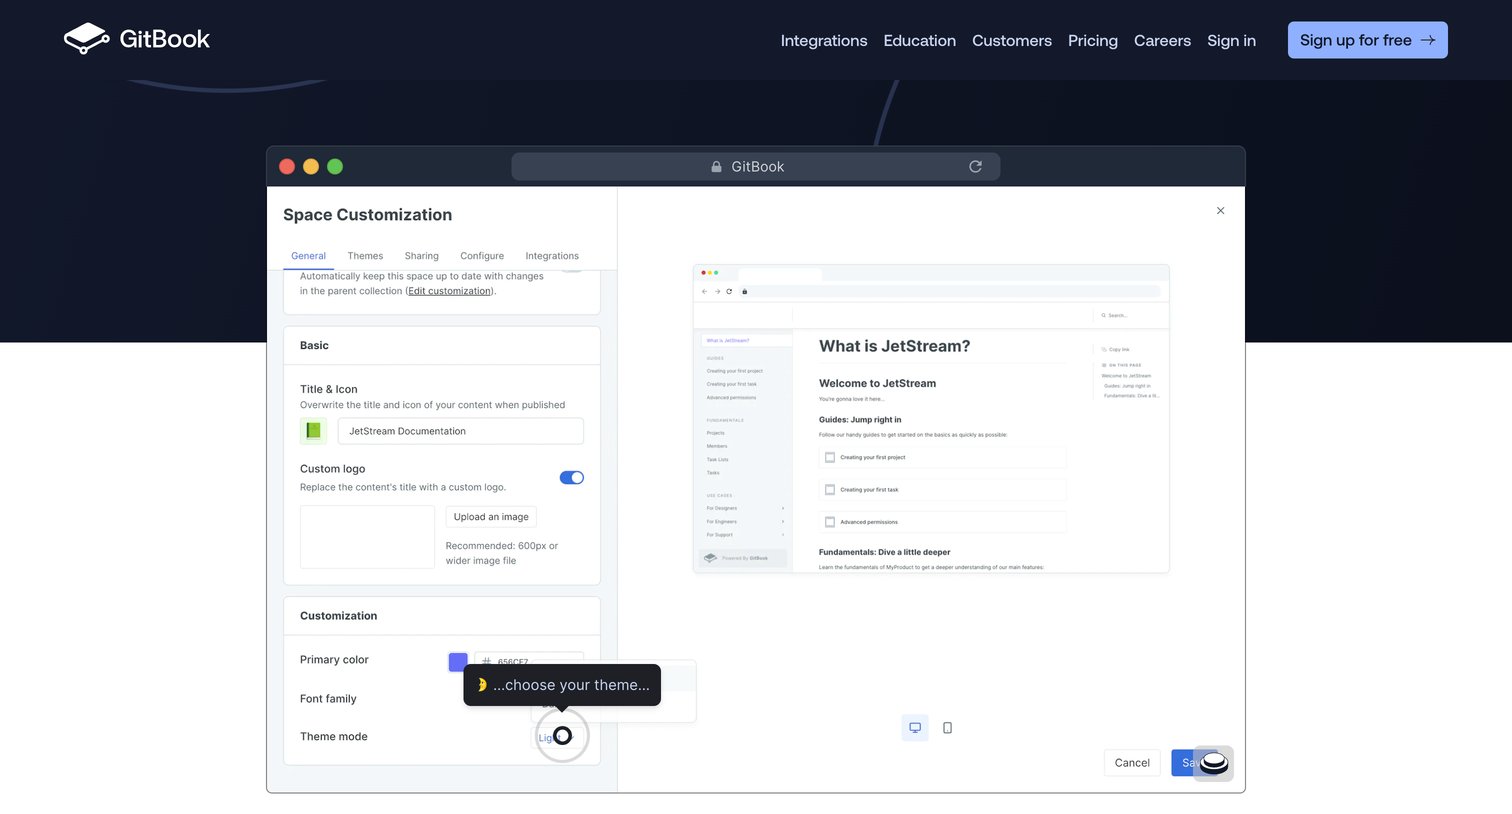Click forward arrow in JetStream preview browser

pyautogui.click(x=717, y=292)
